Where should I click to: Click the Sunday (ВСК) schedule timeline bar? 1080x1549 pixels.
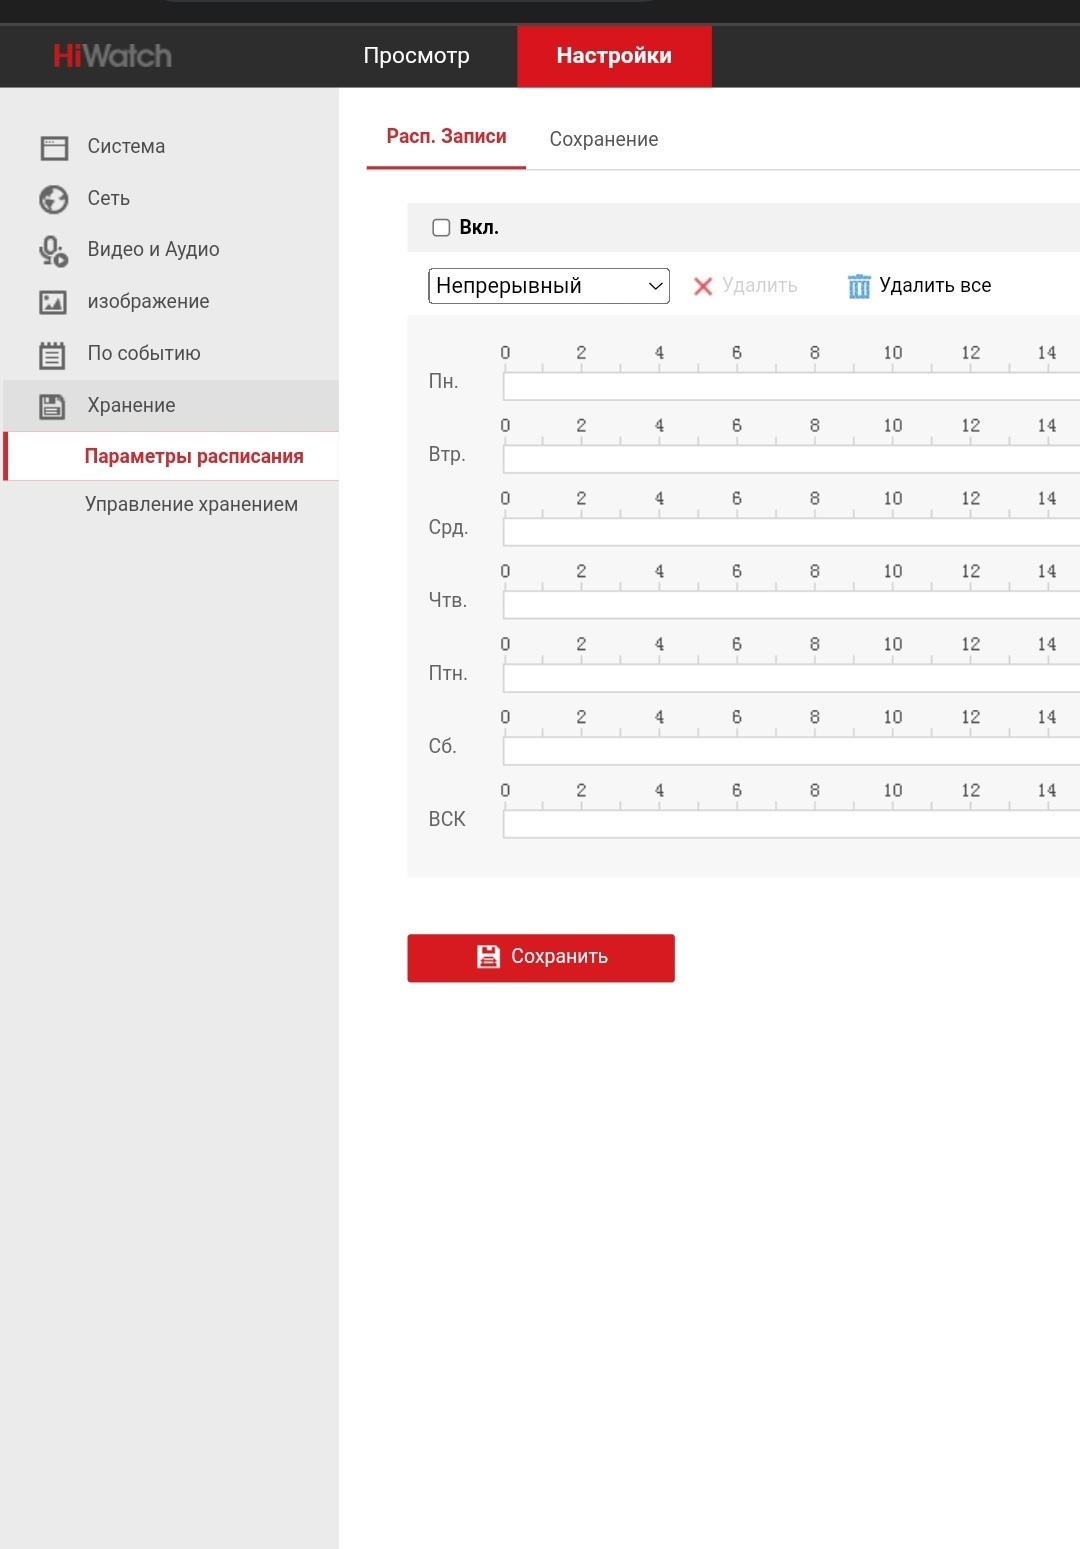790,824
